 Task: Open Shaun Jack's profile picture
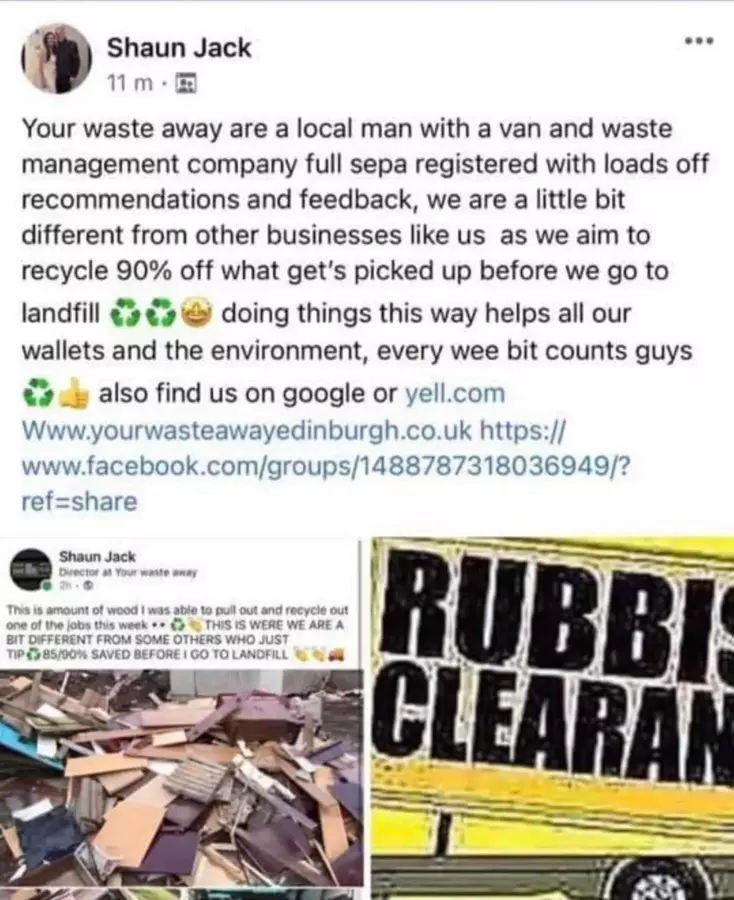click(56, 58)
